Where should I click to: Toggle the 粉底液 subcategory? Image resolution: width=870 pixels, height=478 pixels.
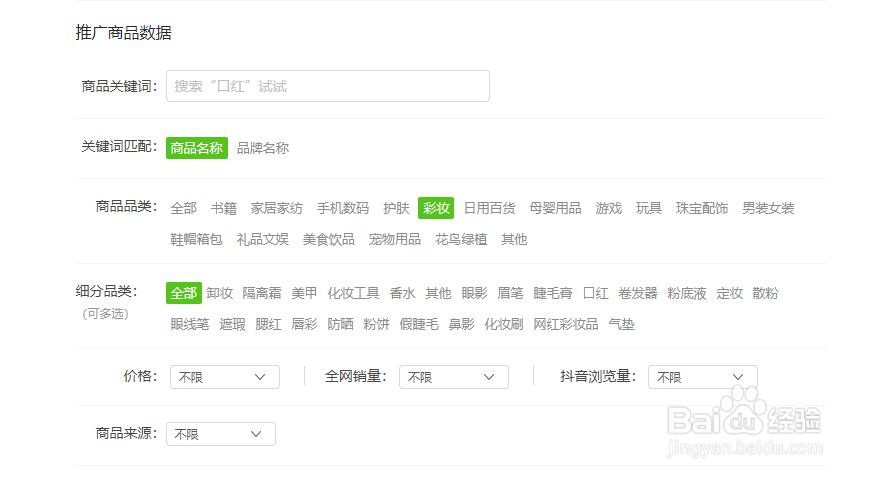tap(687, 293)
